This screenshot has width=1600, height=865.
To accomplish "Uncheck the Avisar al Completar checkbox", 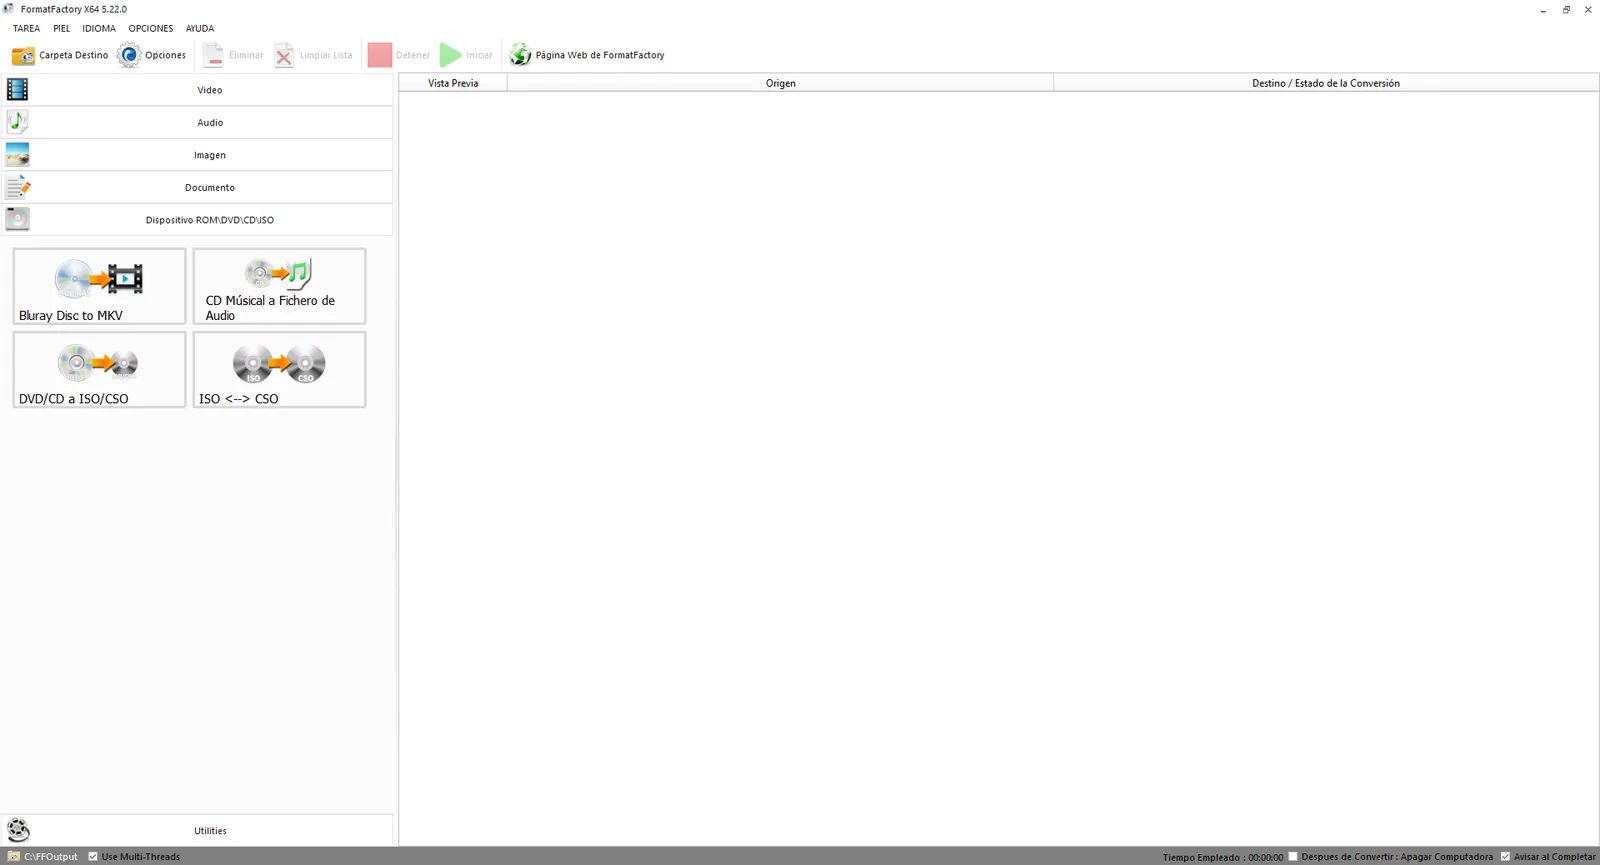I will [x=1505, y=856].
